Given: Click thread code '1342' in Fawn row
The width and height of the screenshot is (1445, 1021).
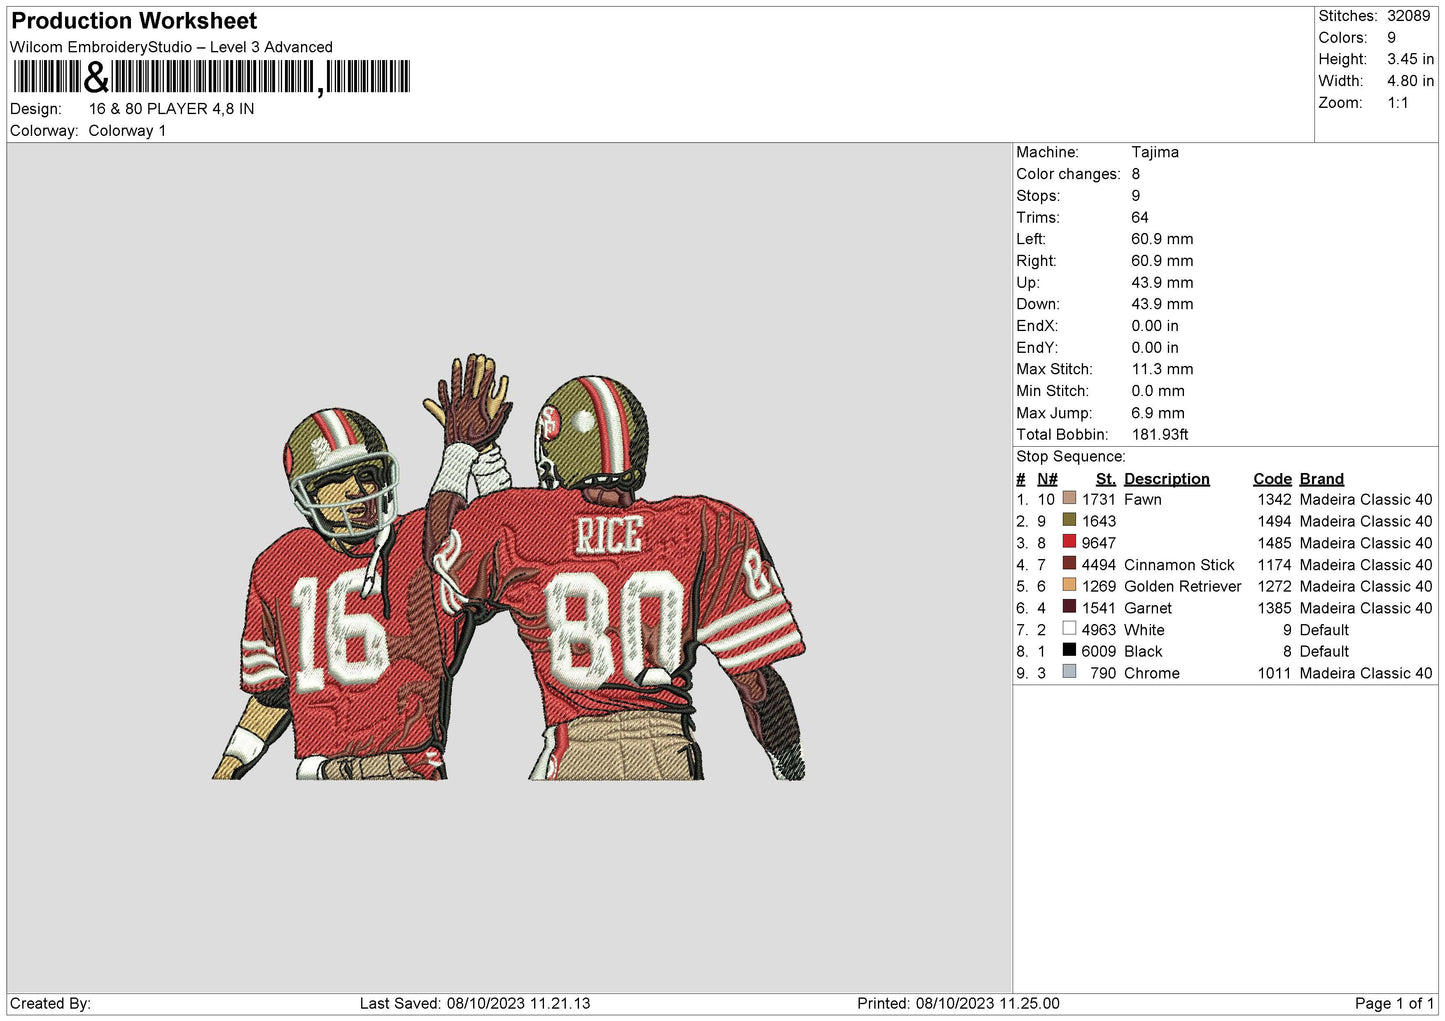Looking at the screenshot, I should point(1275,499).
